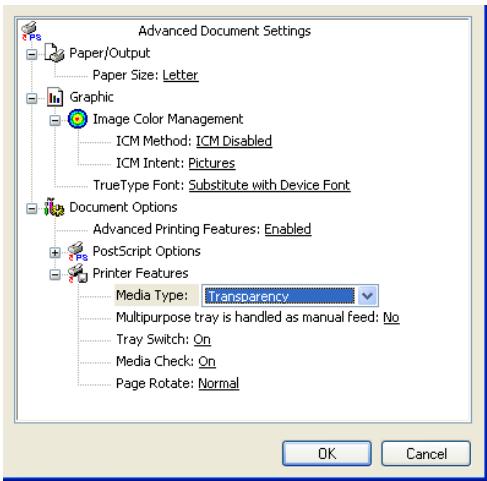Click the Letter paper size value
The width and height of the screenshot is (487, 481).
click(180, 75)
